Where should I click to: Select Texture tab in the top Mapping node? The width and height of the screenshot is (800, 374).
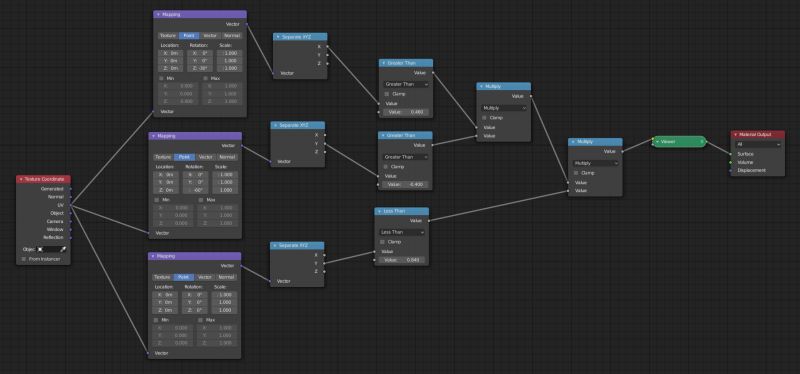(168, 36)
